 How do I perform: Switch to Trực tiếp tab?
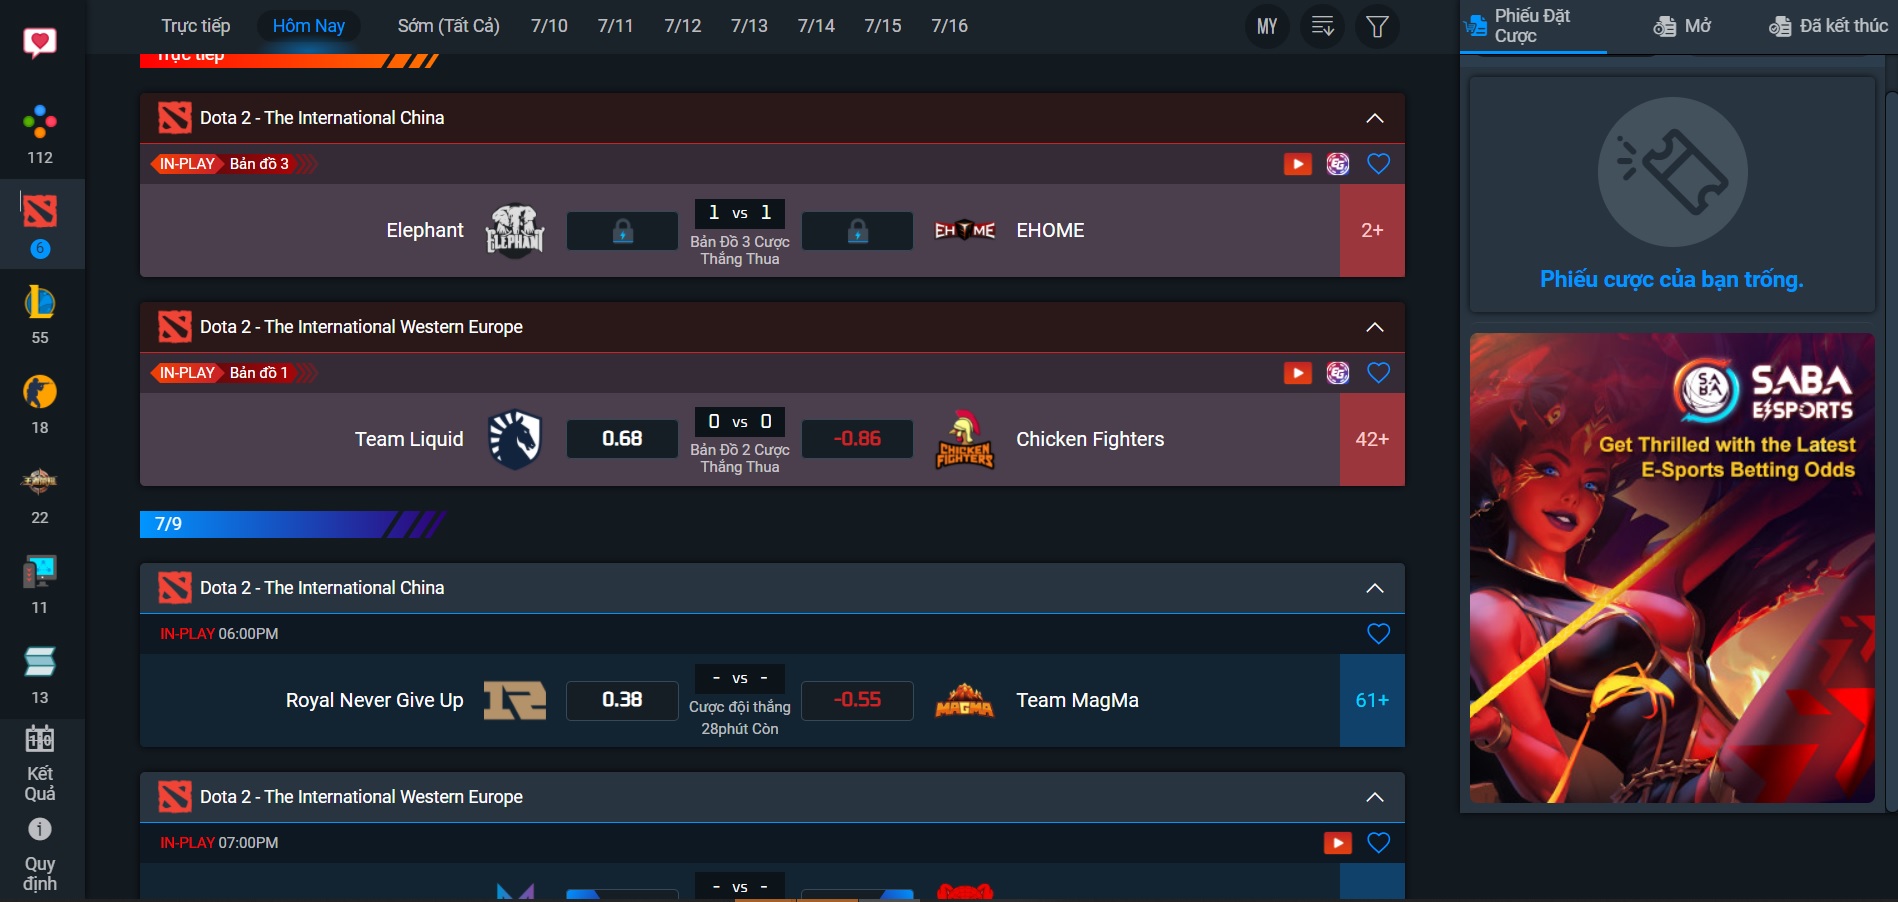(196, 26)
